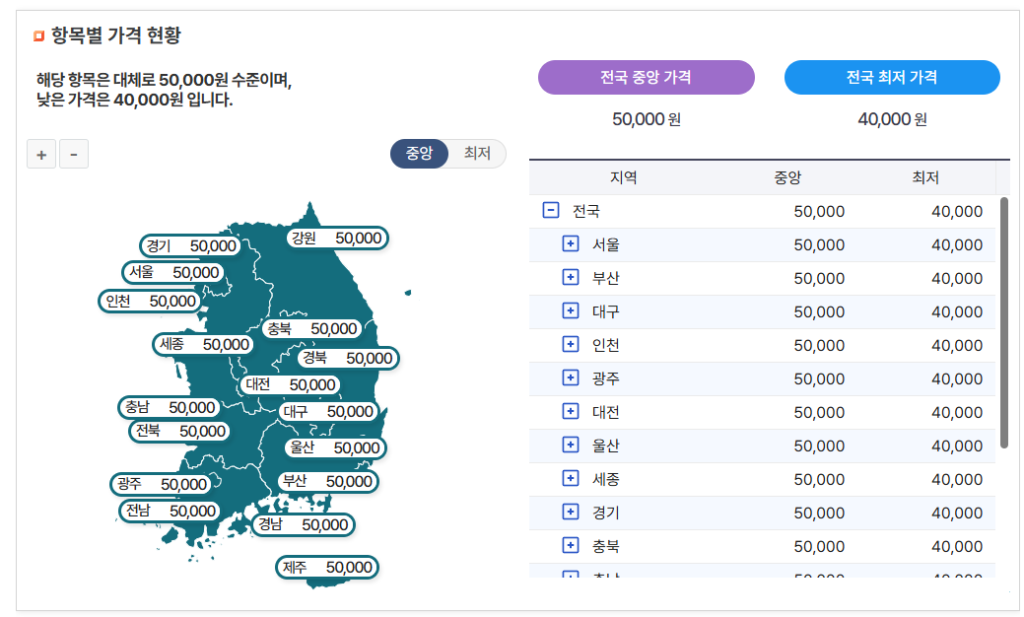
Task: Select the 제주 label on the map
Action: [x=327, y=567]
